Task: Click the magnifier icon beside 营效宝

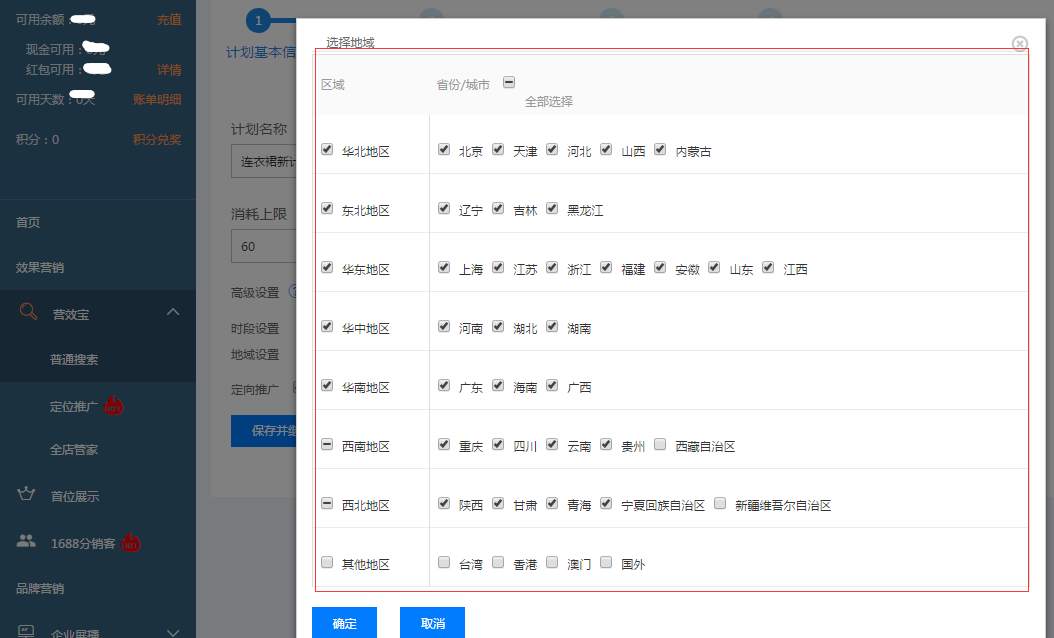Action: 28,312
